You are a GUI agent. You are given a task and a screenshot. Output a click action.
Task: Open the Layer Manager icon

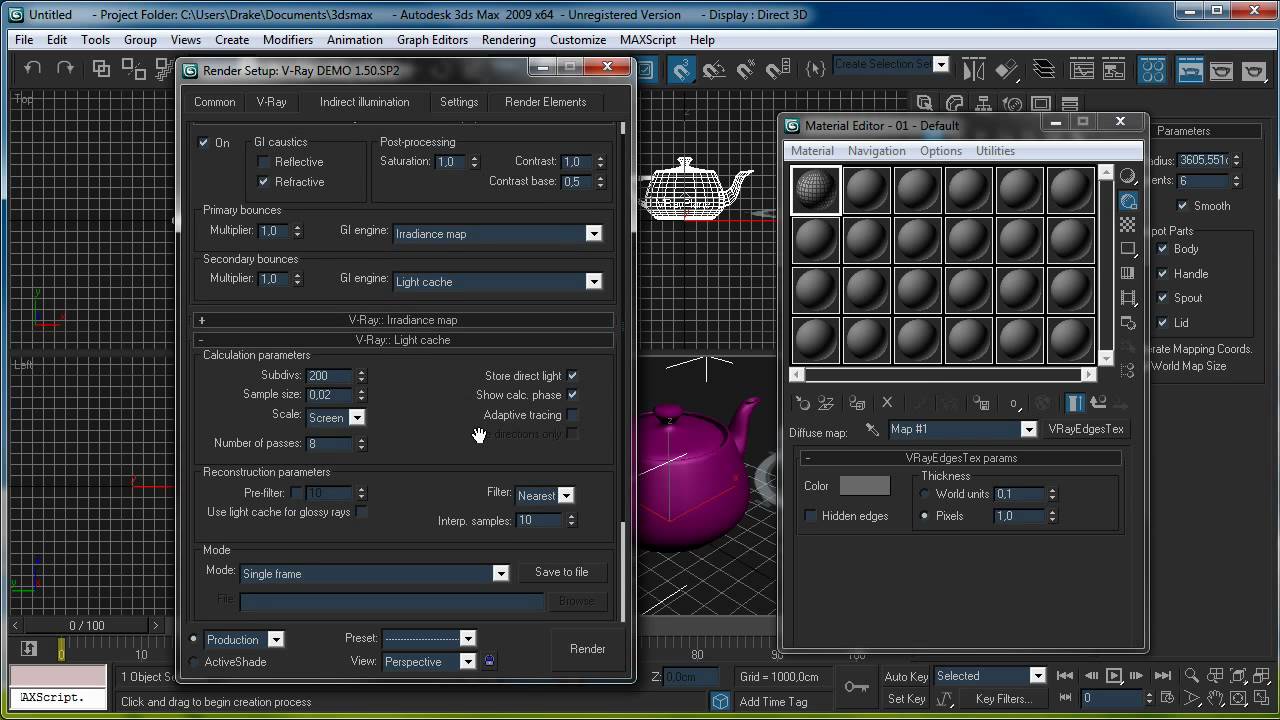1044,69
